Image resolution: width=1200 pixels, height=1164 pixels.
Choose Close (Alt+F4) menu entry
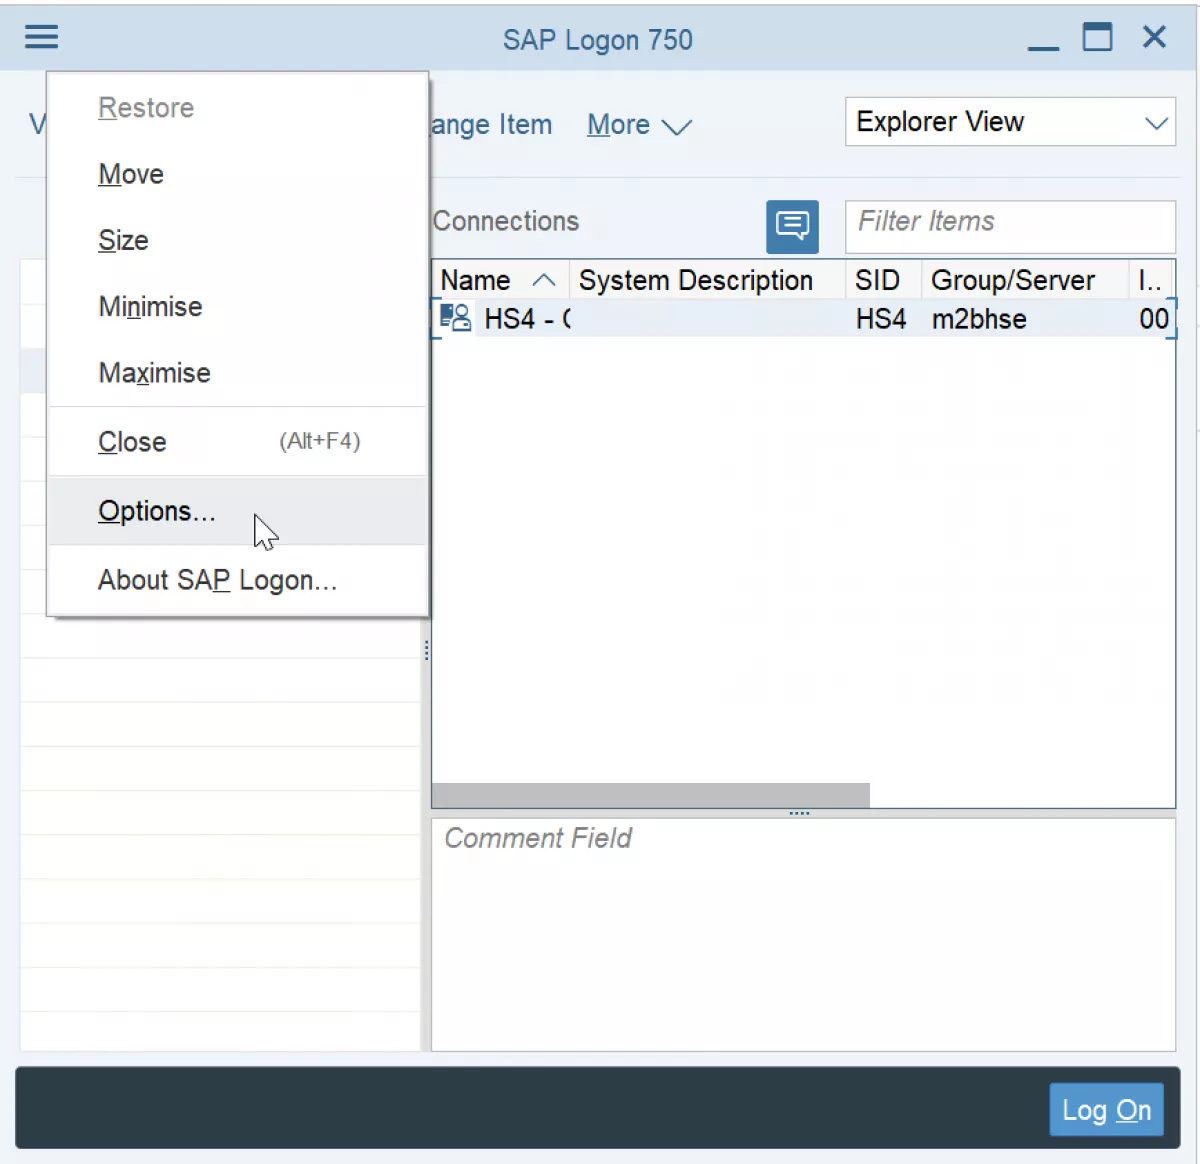click(238, 441)
